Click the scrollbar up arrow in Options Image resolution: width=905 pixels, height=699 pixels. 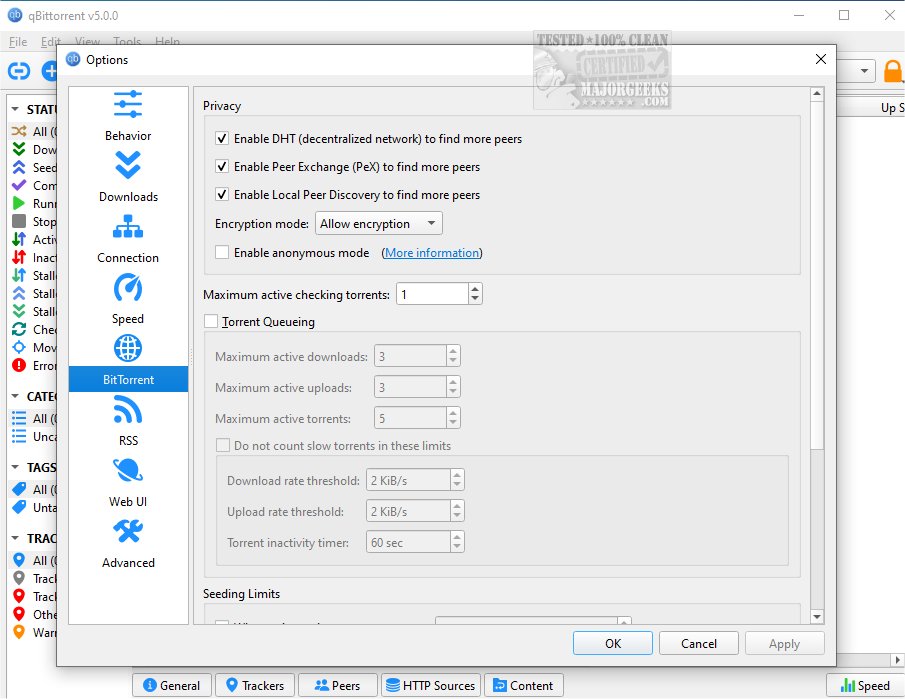click(x=817, y=94)
